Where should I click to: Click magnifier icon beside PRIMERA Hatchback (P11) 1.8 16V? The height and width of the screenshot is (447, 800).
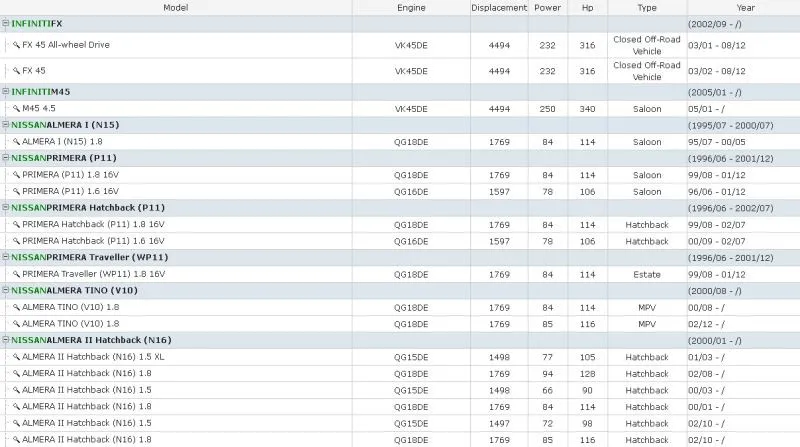16,224
